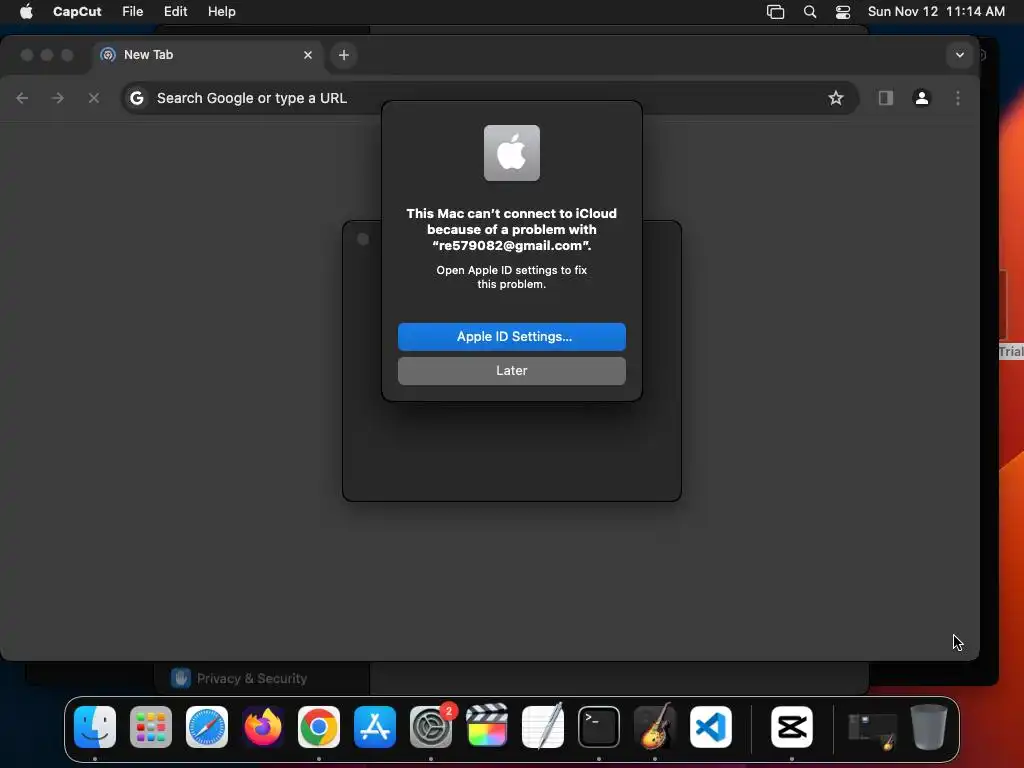Open minimized window thumbnail in Dock
The width and height of the screenshot is (1024, 768).
(872, 731)
